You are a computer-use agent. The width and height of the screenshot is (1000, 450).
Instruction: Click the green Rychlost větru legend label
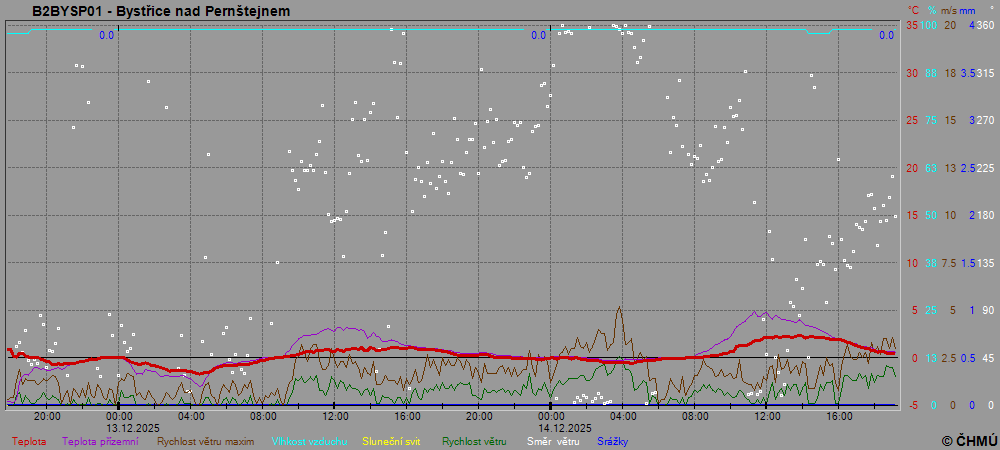point(474,440)
